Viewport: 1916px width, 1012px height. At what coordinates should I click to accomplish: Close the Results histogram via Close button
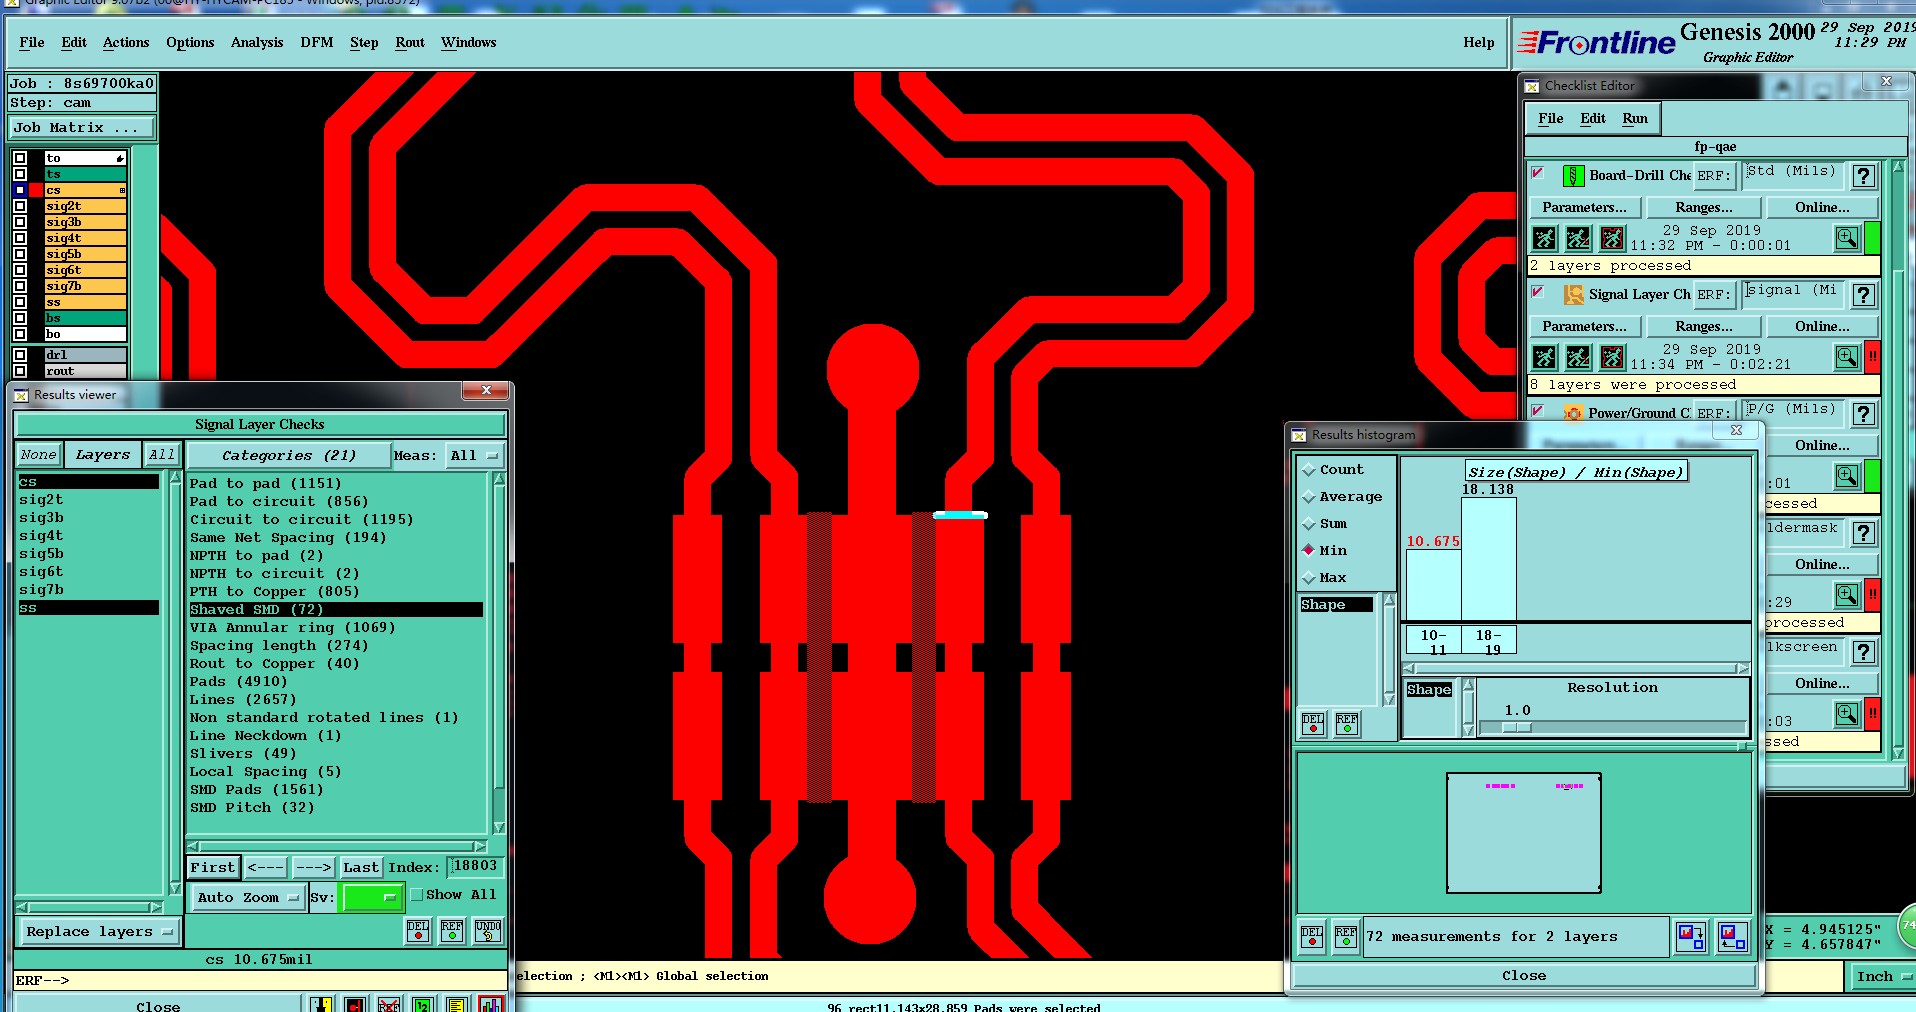click(x=1524, y=976)
